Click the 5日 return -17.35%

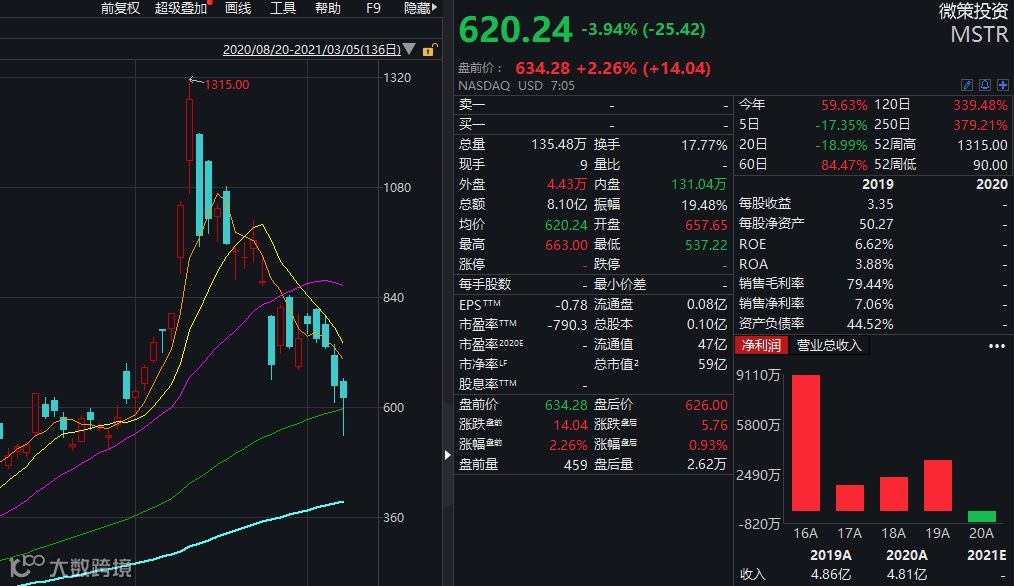[841, 125]
